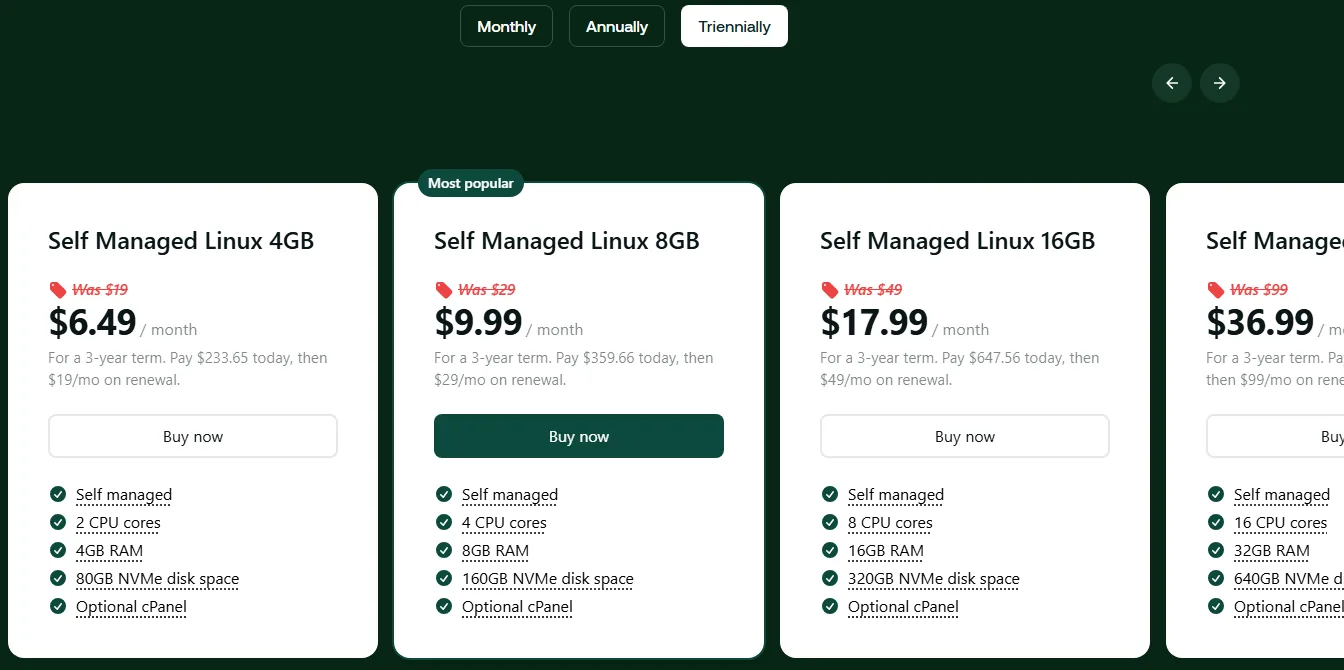Click Optional cPanel in the 8GB plan
This screenshot has width=1344, height=670.
[518, 607]
